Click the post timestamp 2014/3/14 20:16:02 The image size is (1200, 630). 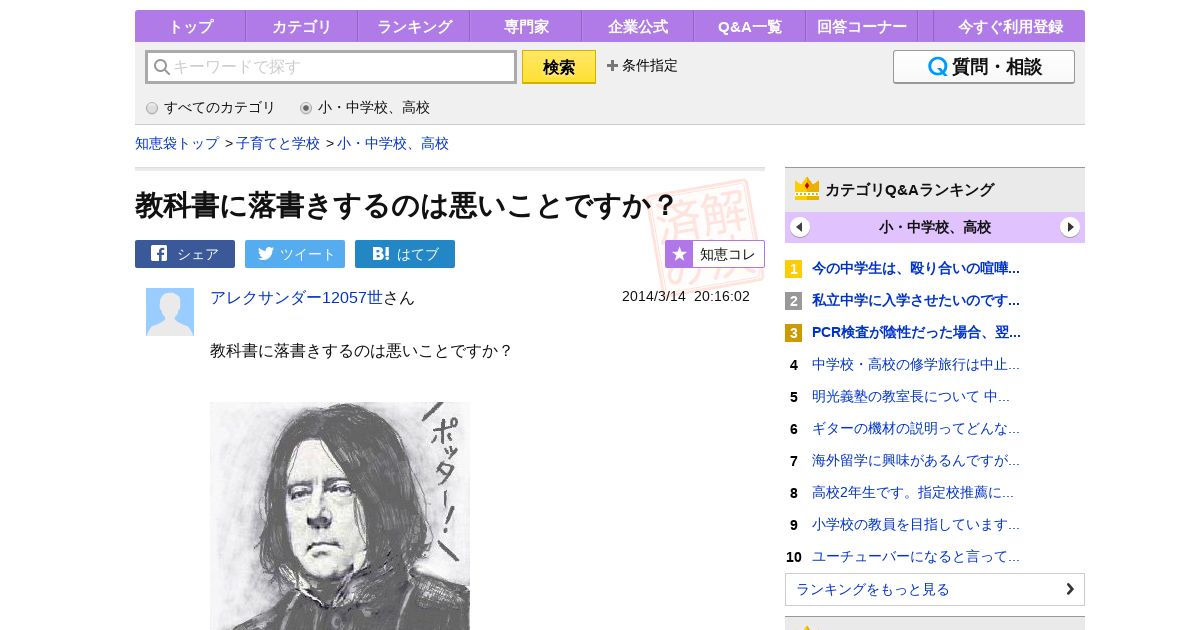click(x=686, y=296)
